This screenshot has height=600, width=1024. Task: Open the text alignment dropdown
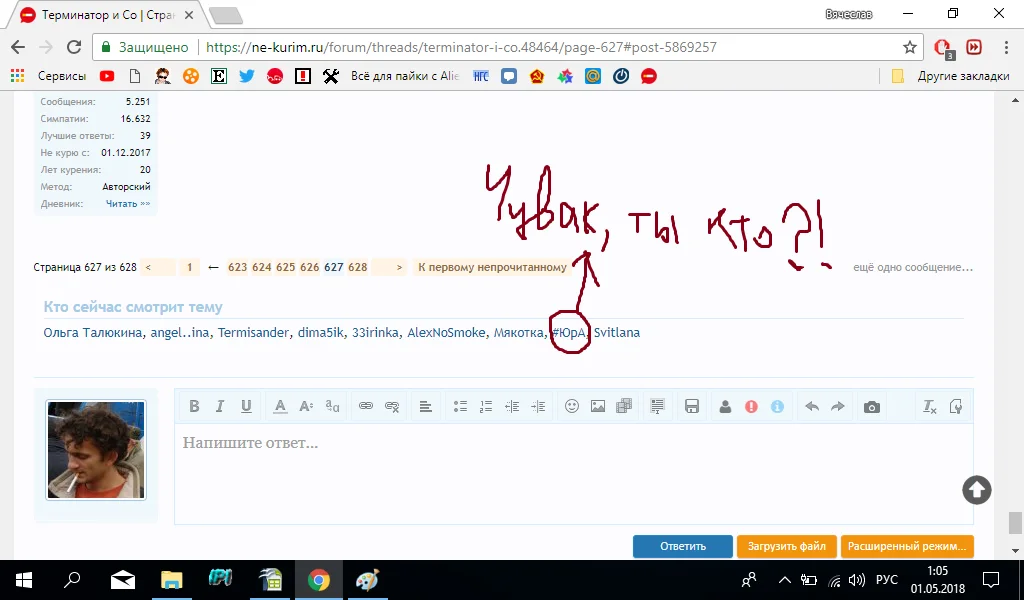425,406
